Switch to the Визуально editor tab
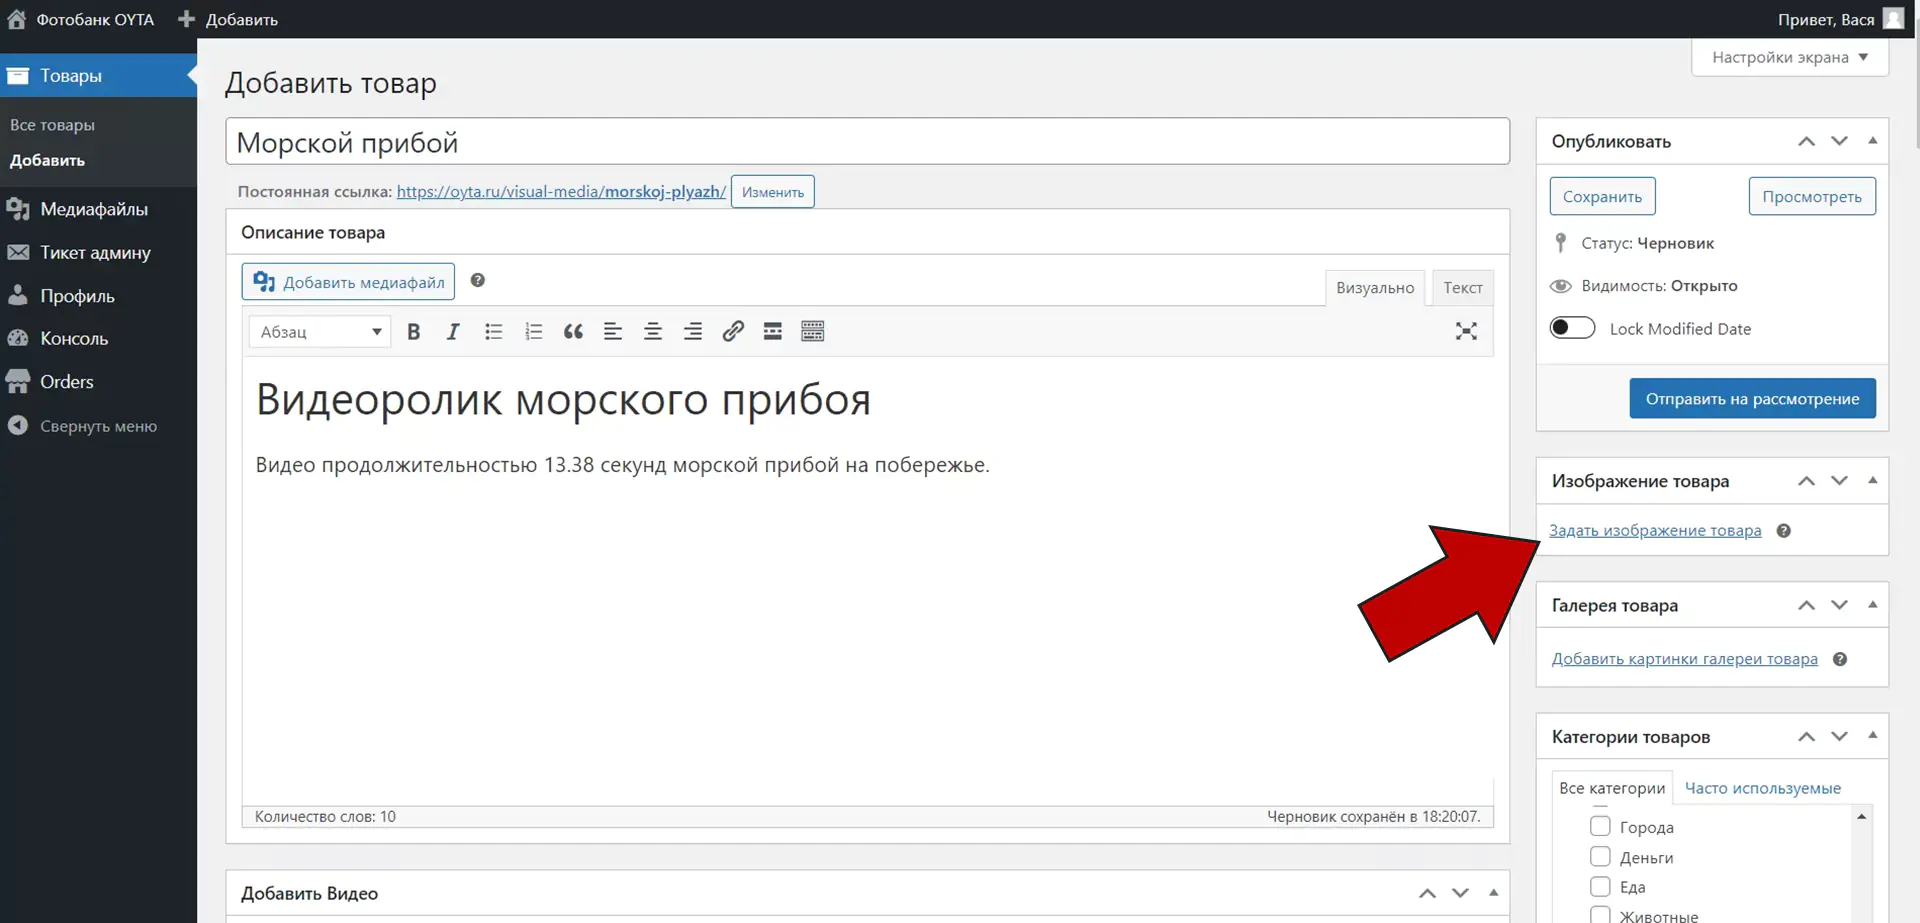Viewport: 1920px width, 923px height. pyautogui.click(x=1375, y=288)
